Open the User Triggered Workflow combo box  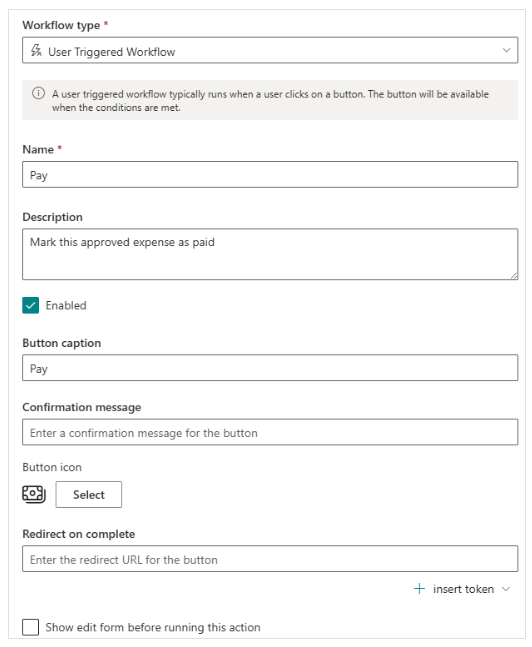270,50
